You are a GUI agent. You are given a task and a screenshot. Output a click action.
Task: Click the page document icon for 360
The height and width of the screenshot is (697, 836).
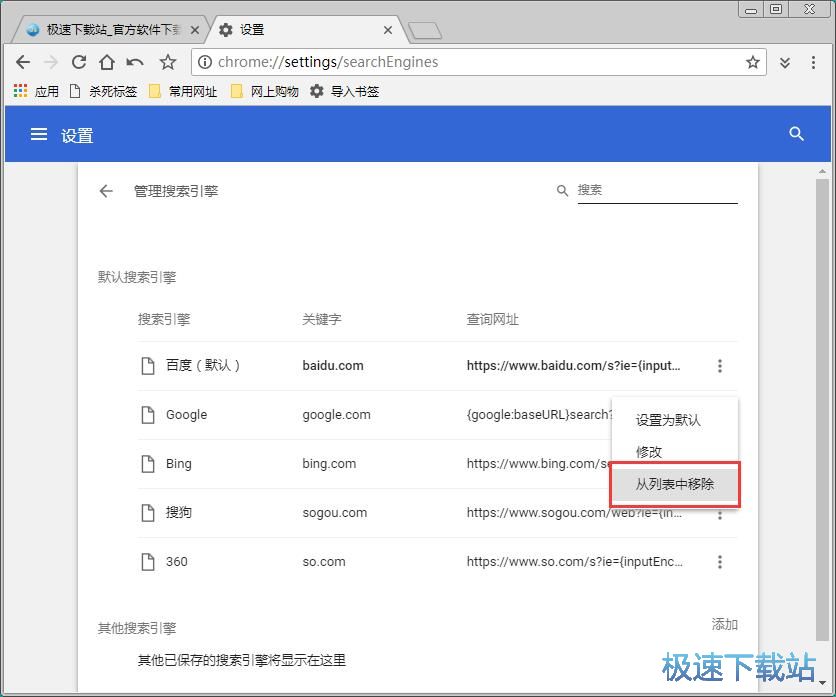[148, 562]
